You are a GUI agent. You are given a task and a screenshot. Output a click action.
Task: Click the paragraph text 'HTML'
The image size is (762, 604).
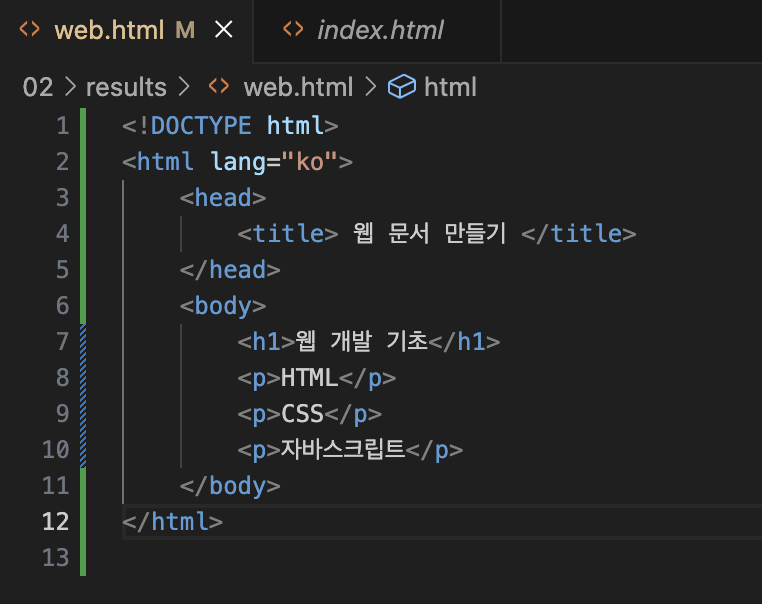pos(309,378)
